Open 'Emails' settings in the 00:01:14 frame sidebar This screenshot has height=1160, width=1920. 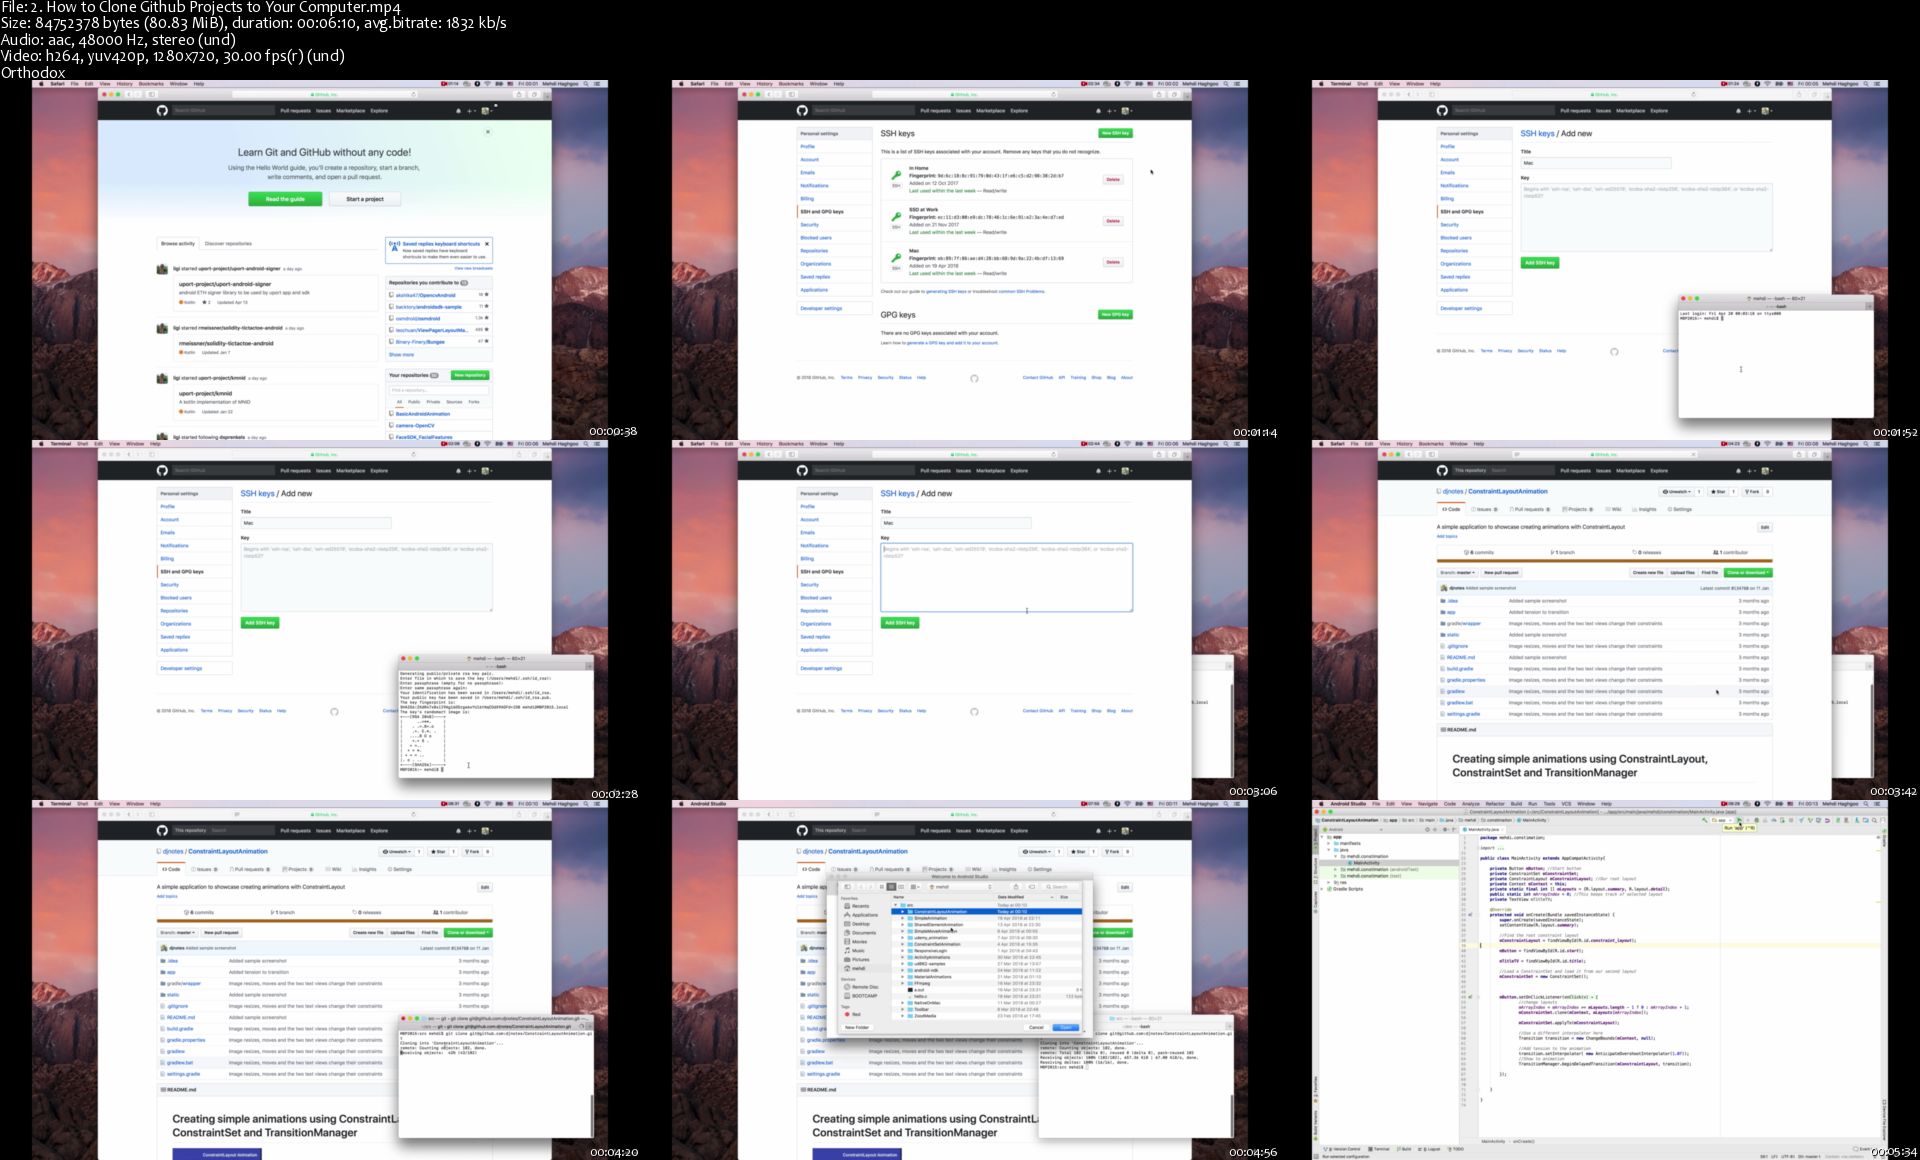pos(807,172)
